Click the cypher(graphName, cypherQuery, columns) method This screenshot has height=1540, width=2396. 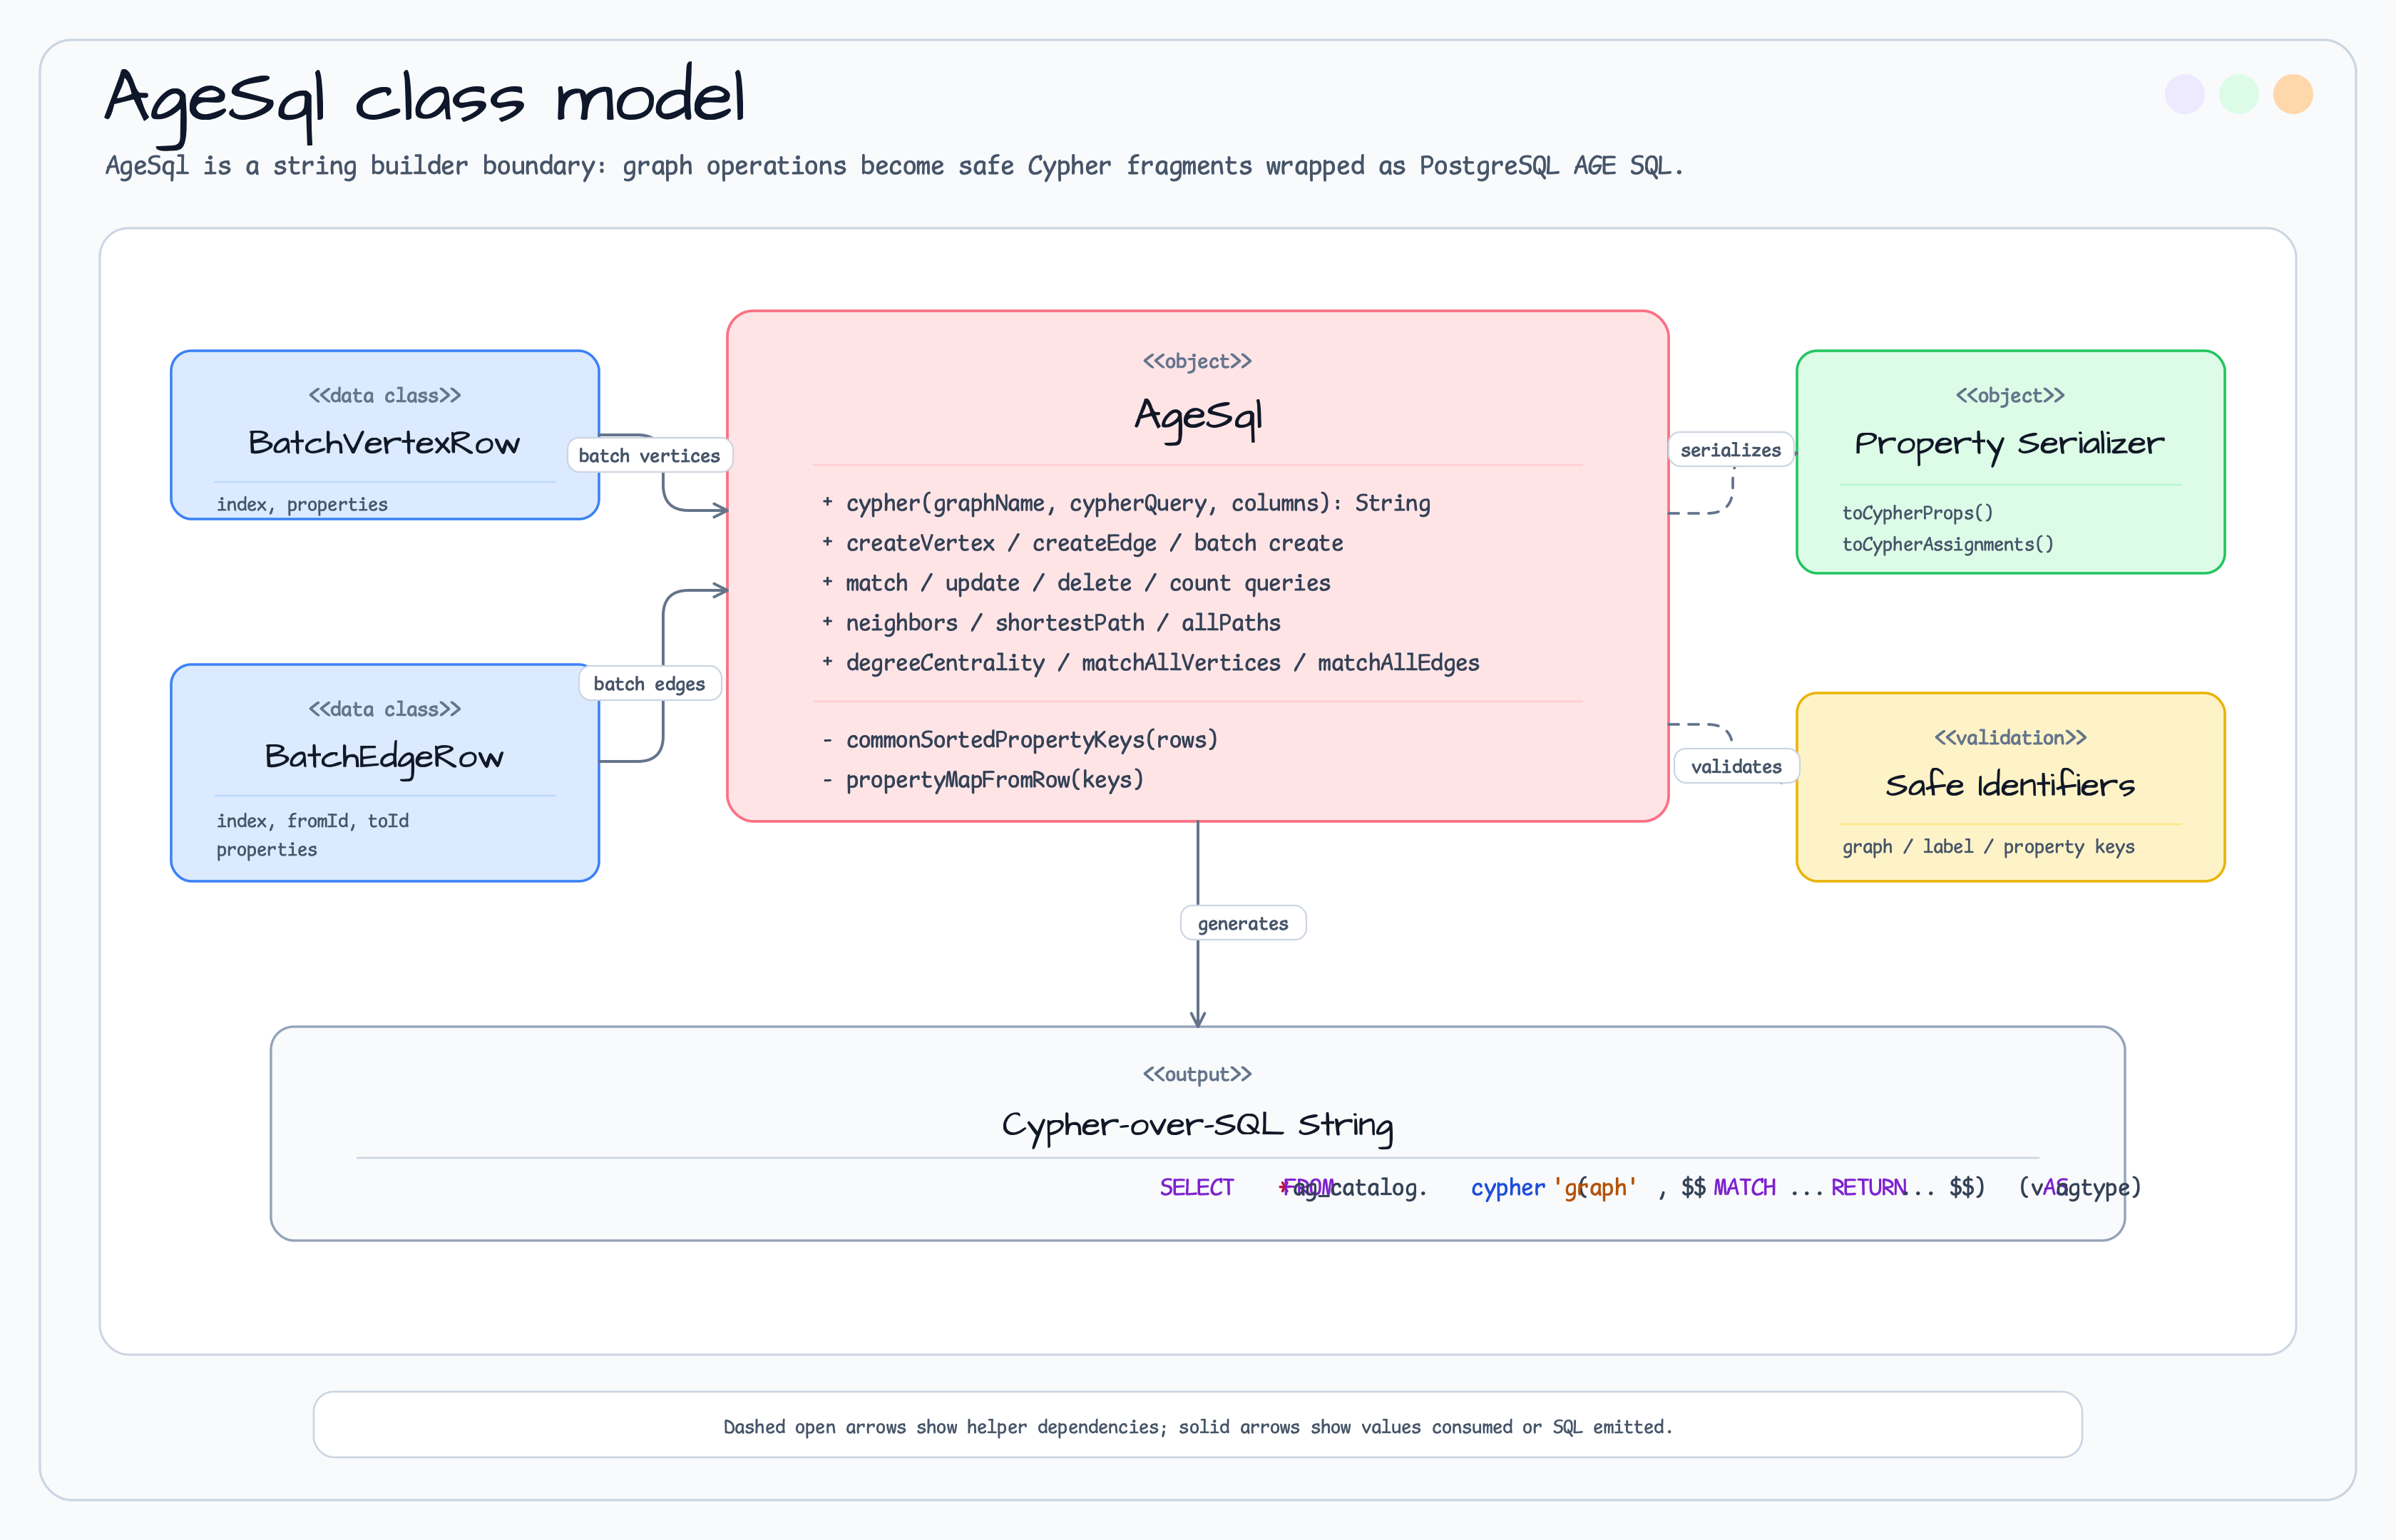pos(1126,504)
